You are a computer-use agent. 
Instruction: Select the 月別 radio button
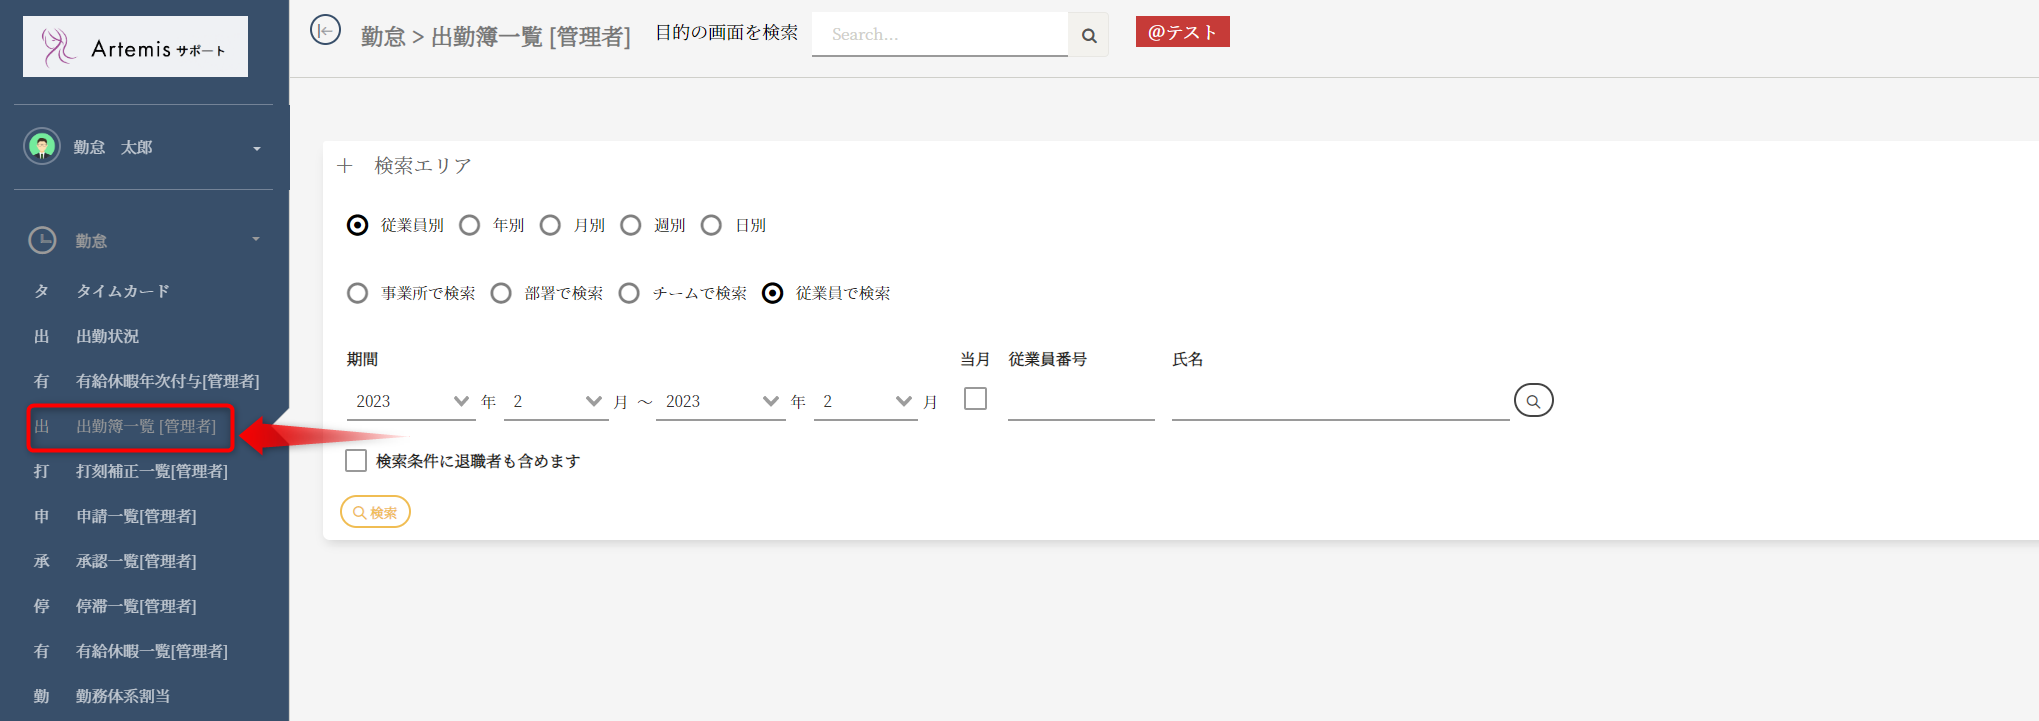(550, 225)
